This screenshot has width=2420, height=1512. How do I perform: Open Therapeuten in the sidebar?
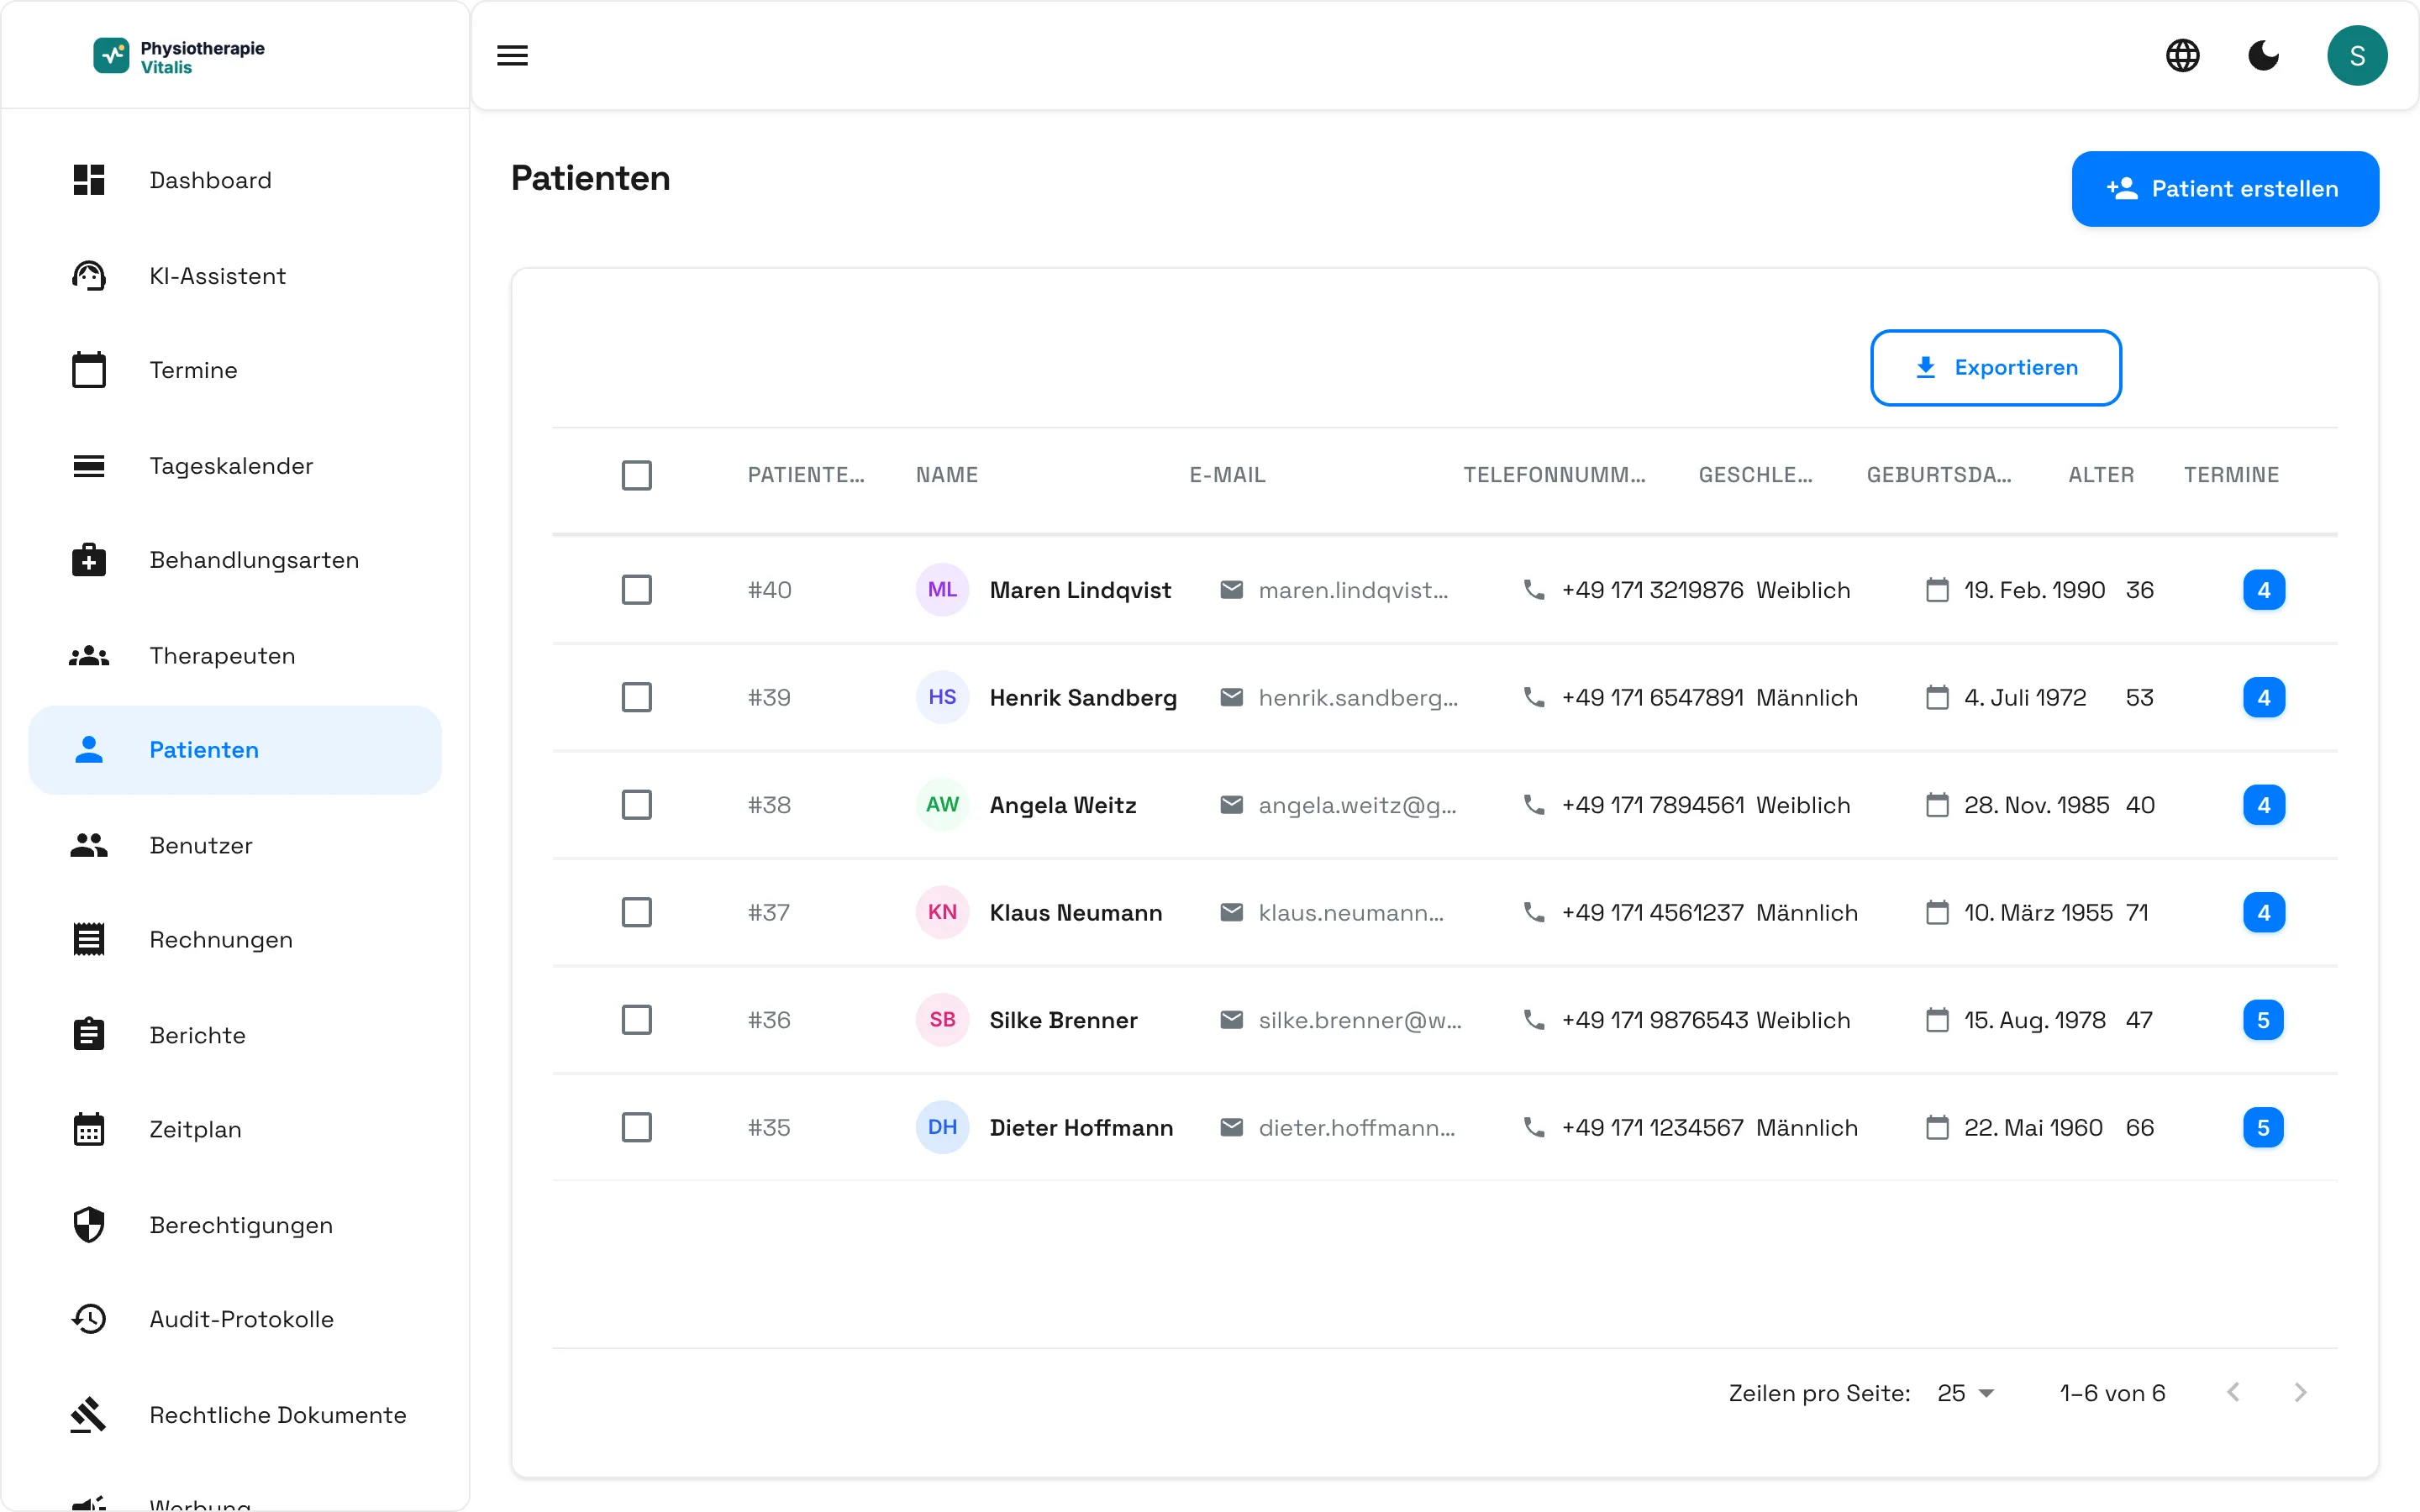point(235,655)
